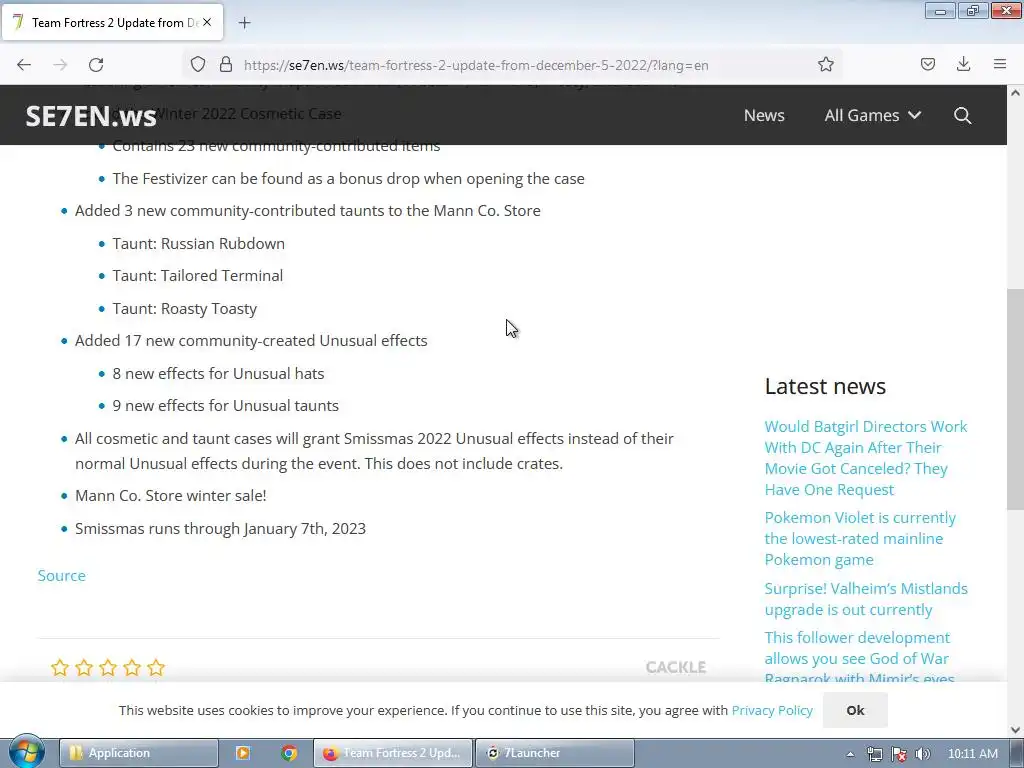
Task: Click the page vertical scrollbar thumb
Action: click(1015, 399)
